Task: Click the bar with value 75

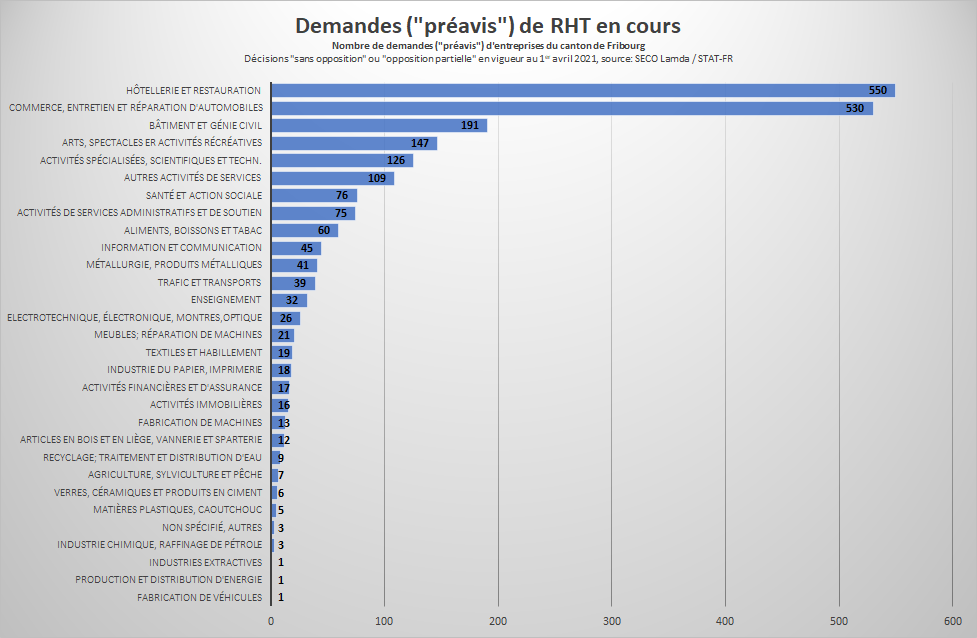Action: coord(312,213)
